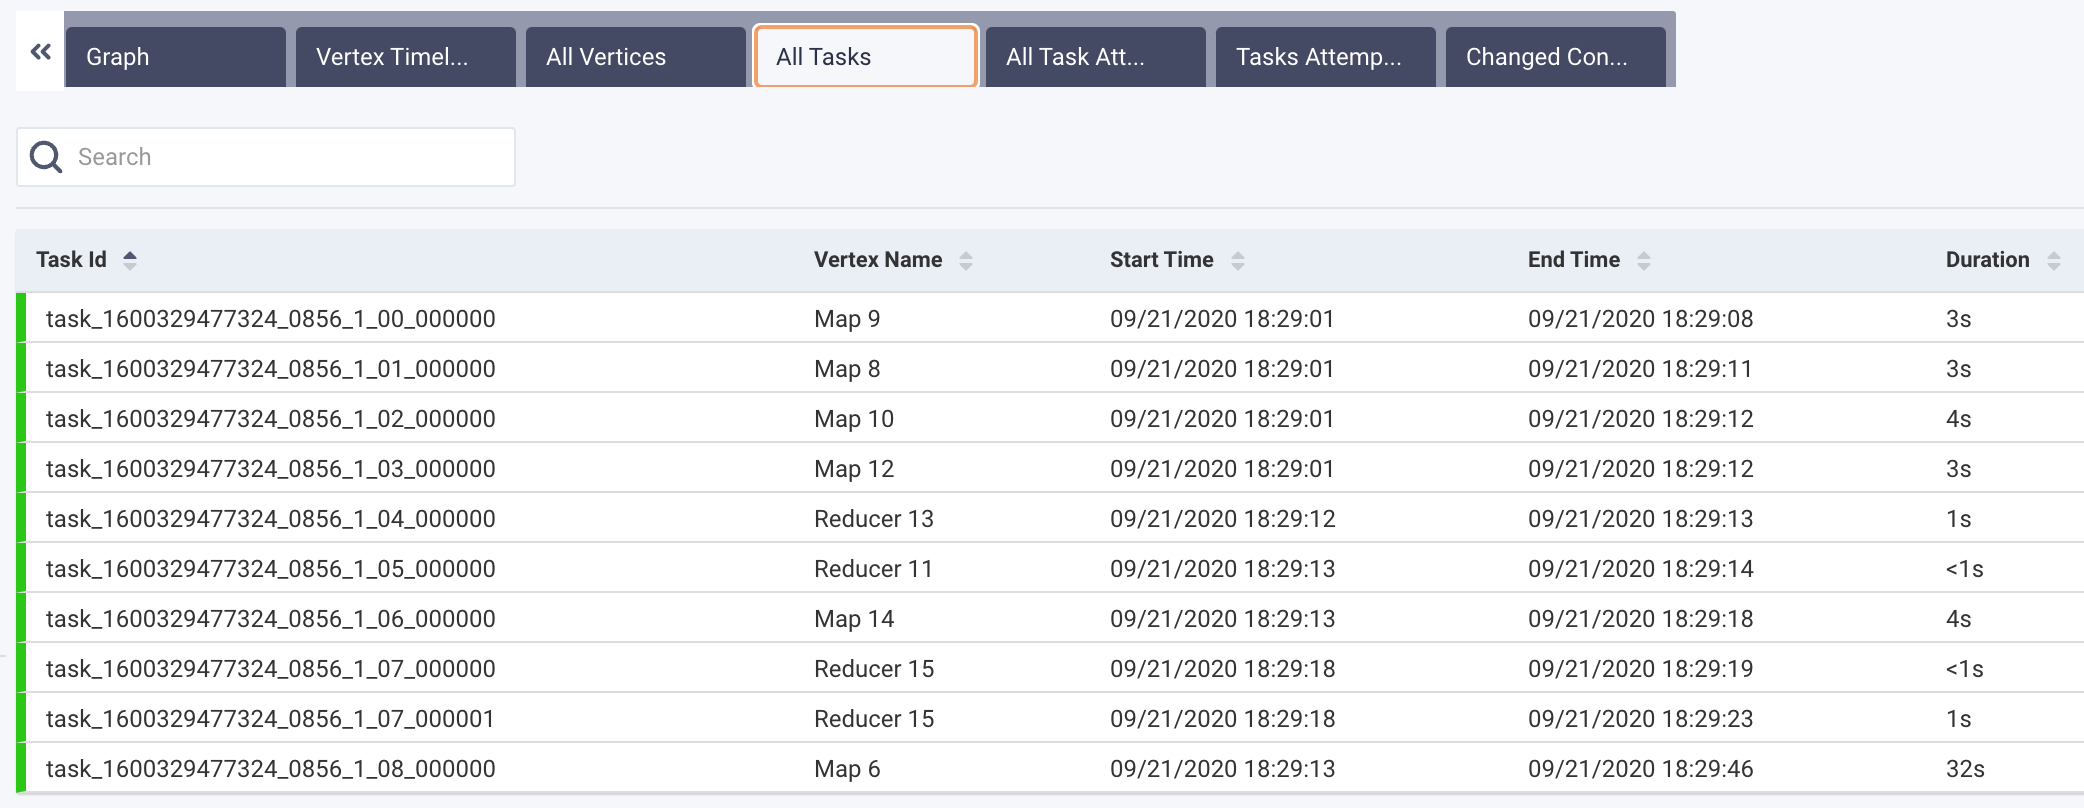Sort the Duration column
Image resolution: width=2084 pixels, height=808 pixels.
click(x=2054, y=260)
